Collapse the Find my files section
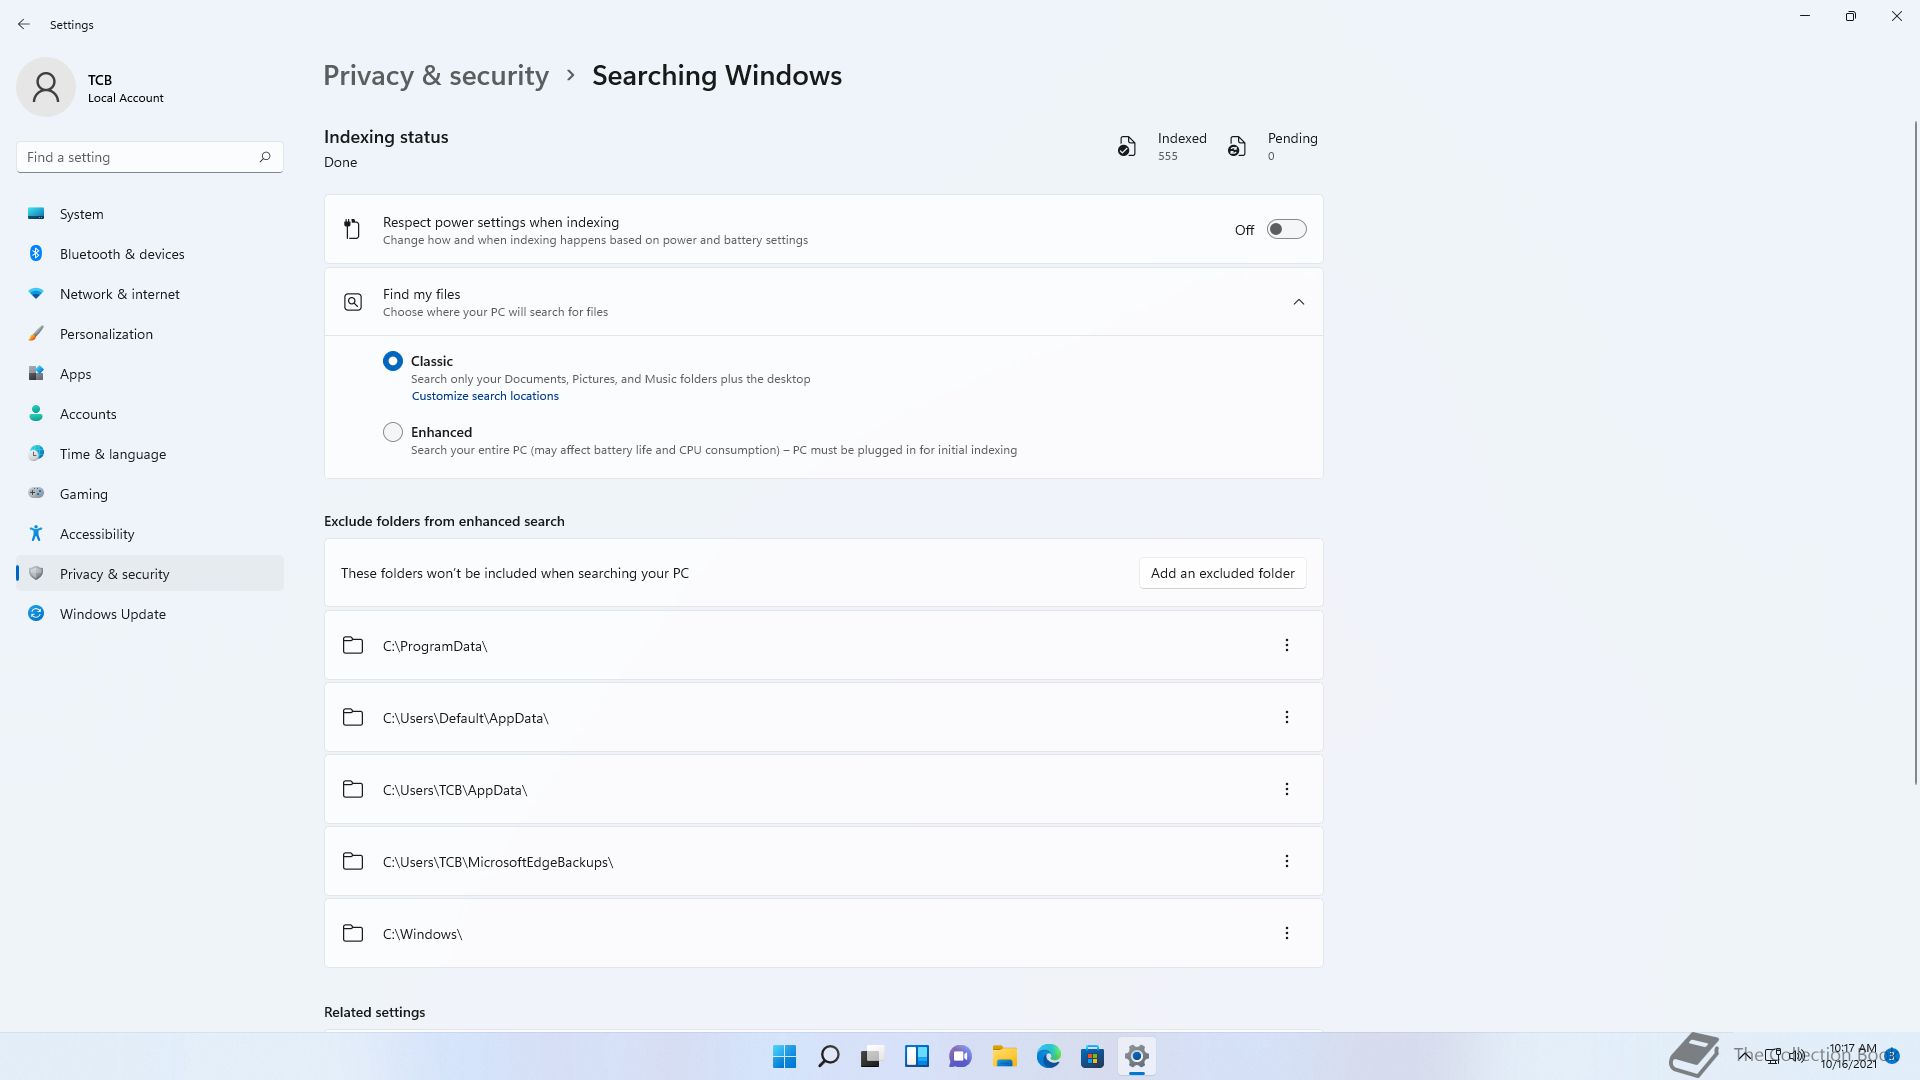 [1298, 302]
